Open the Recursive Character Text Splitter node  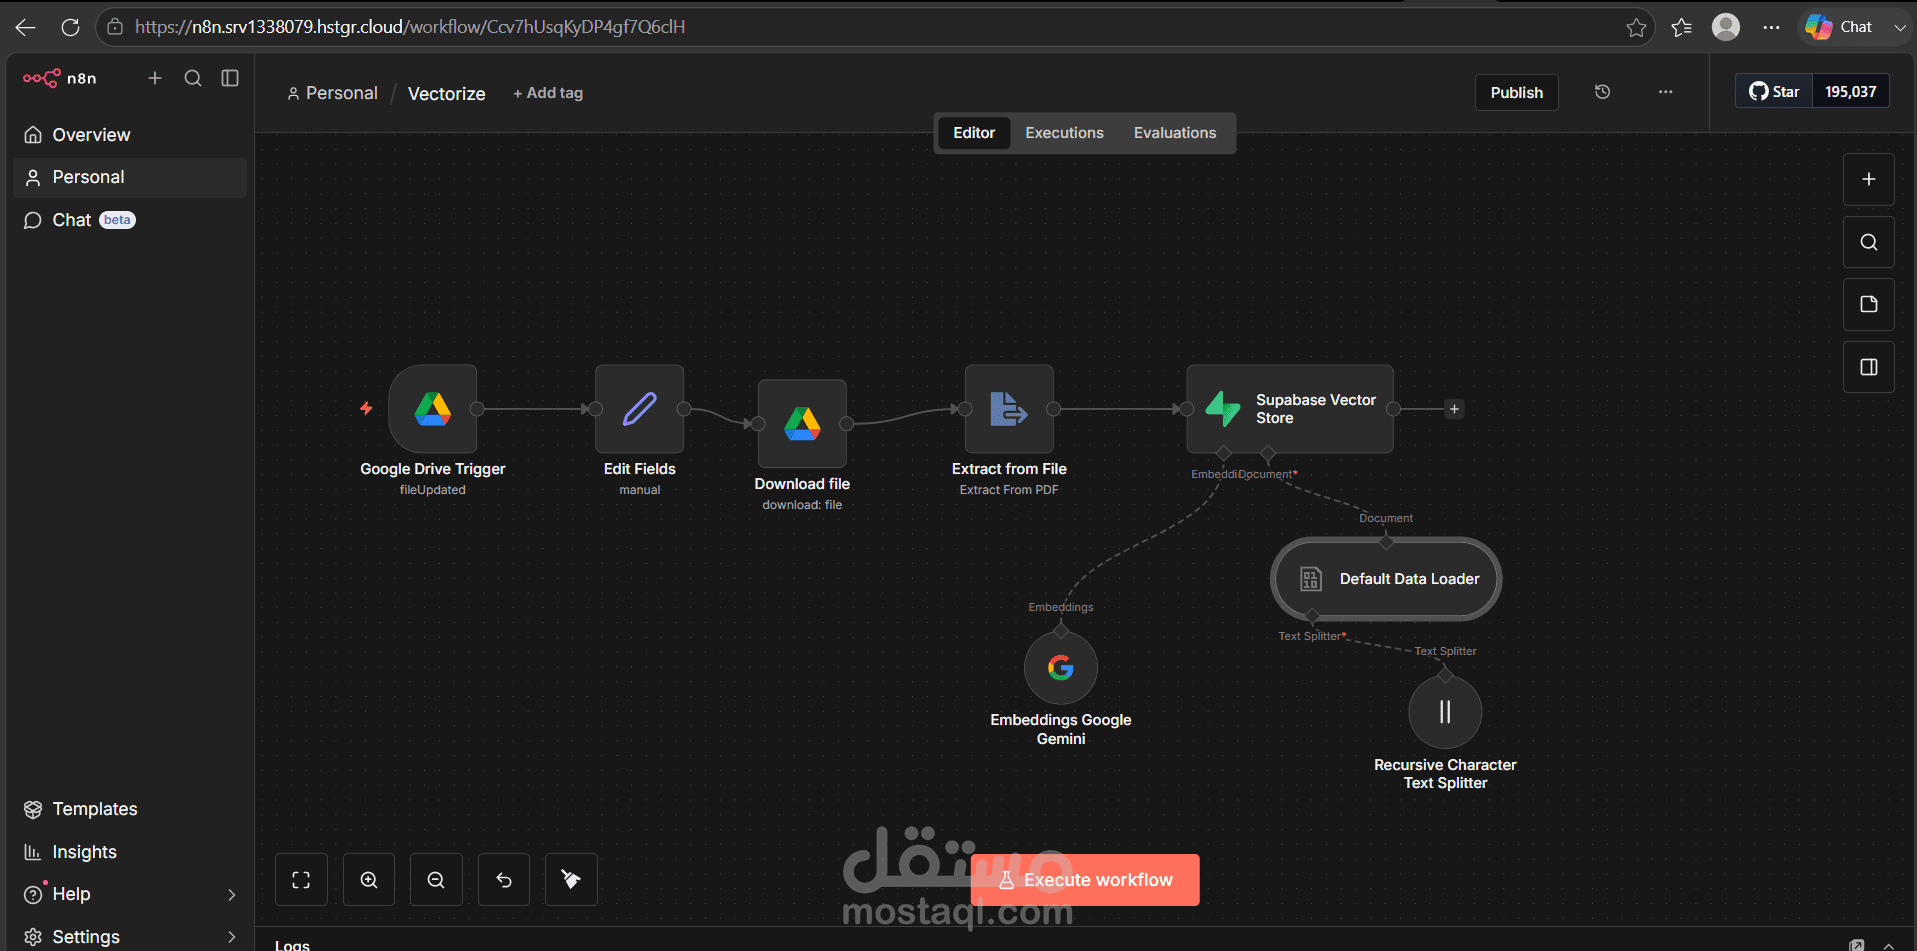click(1445, 712)
